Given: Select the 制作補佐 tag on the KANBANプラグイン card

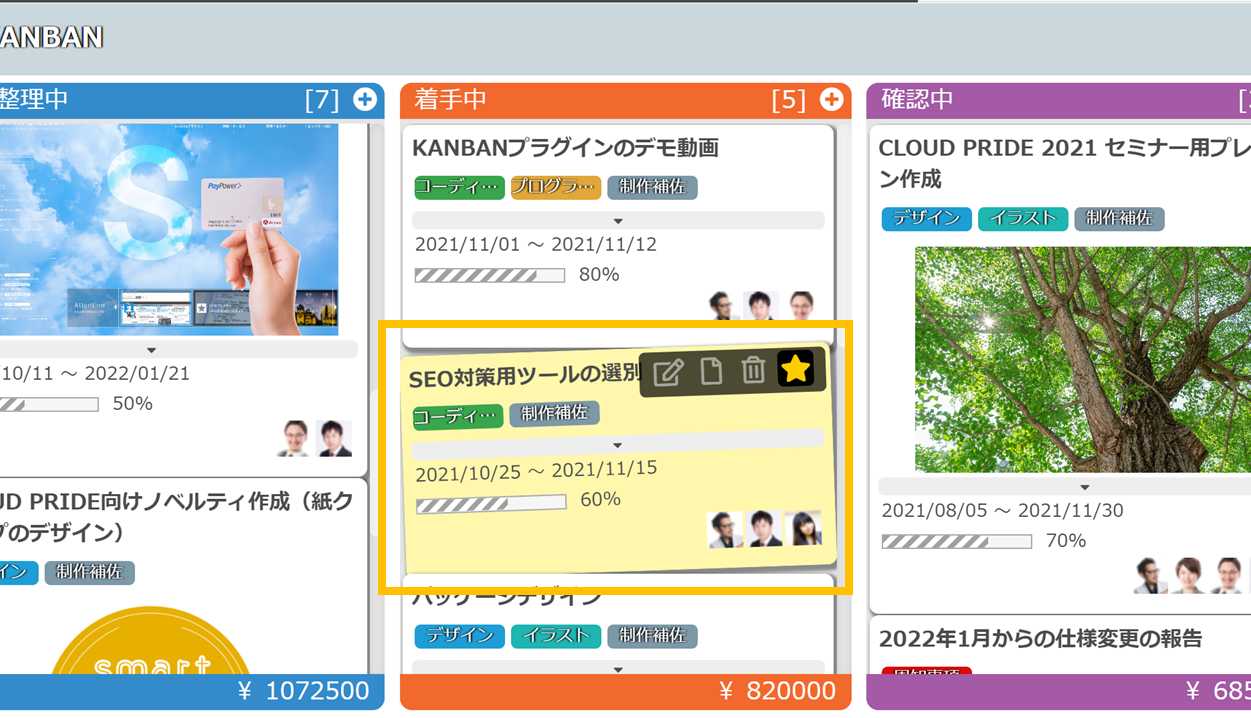Looking at the screenshot, I should [652, 187].
